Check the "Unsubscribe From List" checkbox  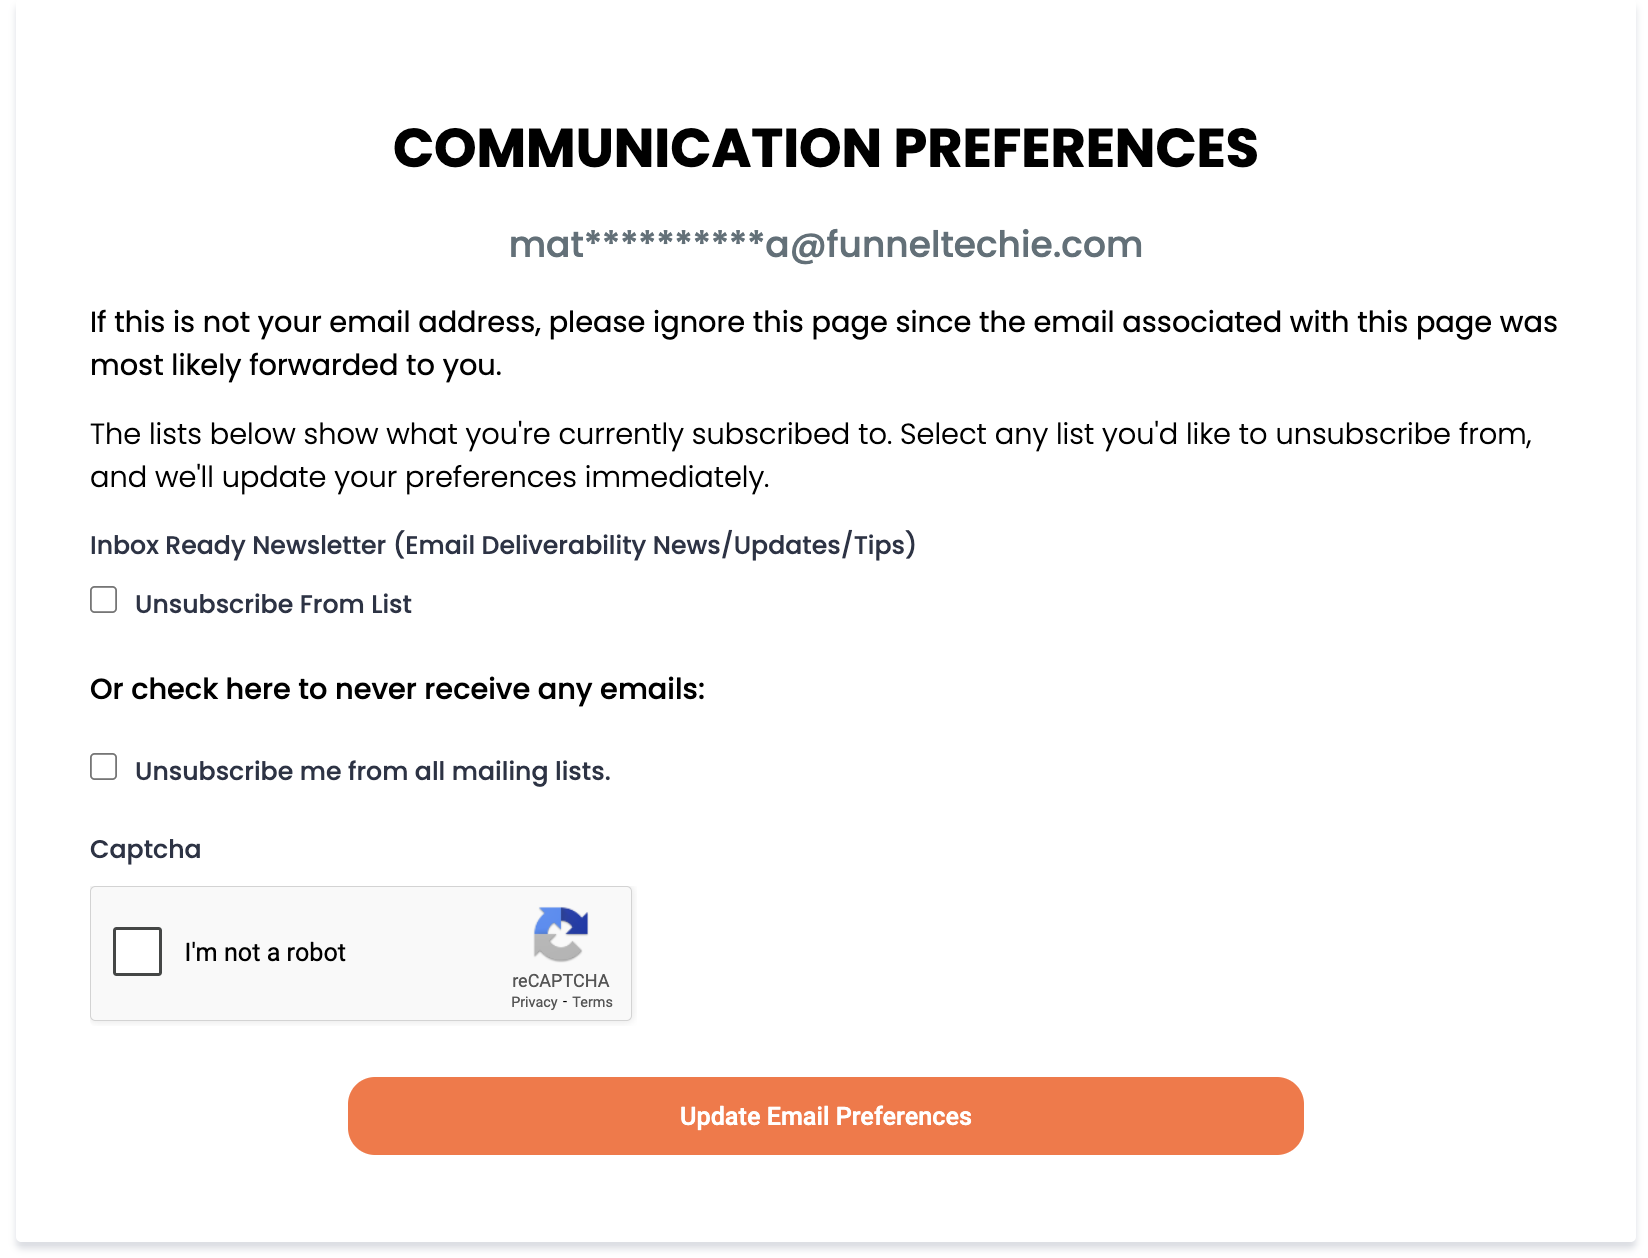click(103, 599)
